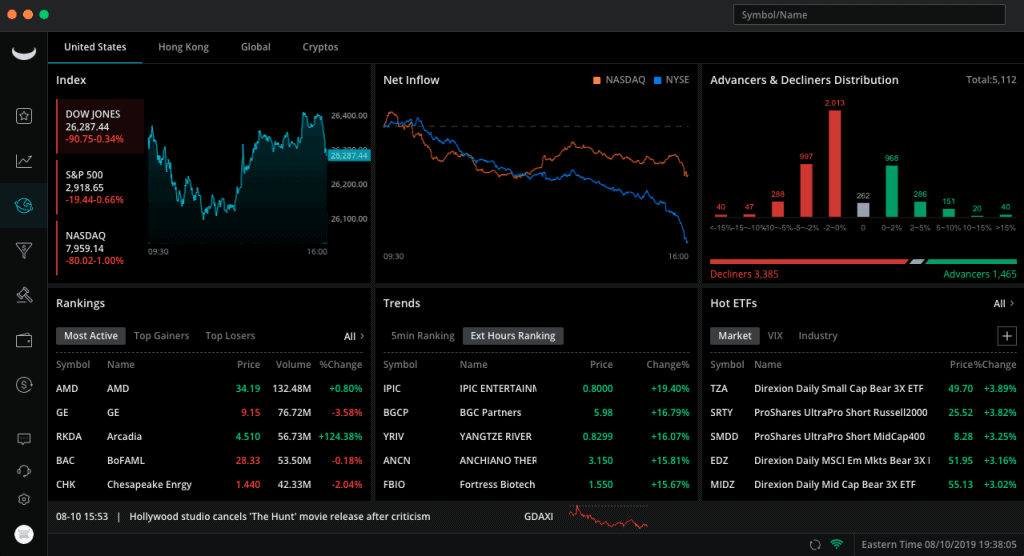Click the Total:5,112 label
1024x556 pixels.
(991, 80)
